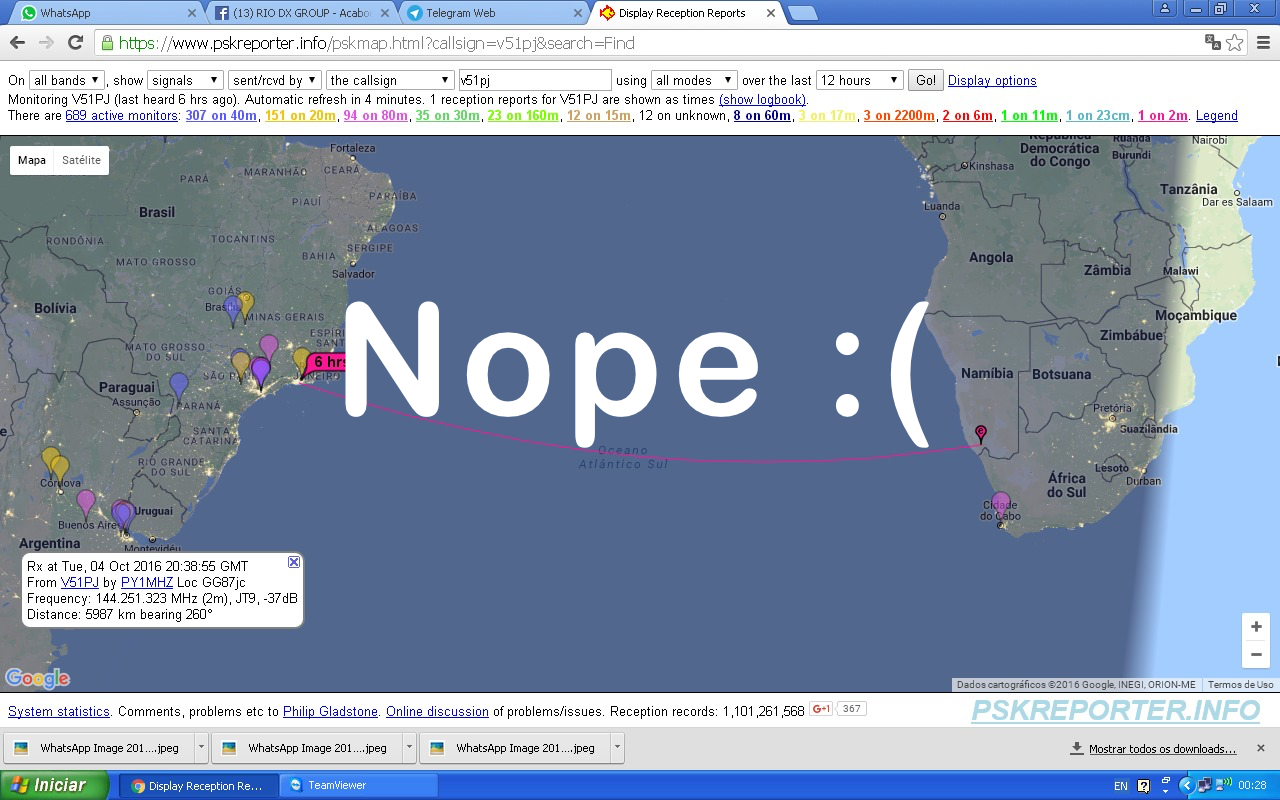
Task: Open TeamViewer from the taskbar
Action: pos(358,785)
